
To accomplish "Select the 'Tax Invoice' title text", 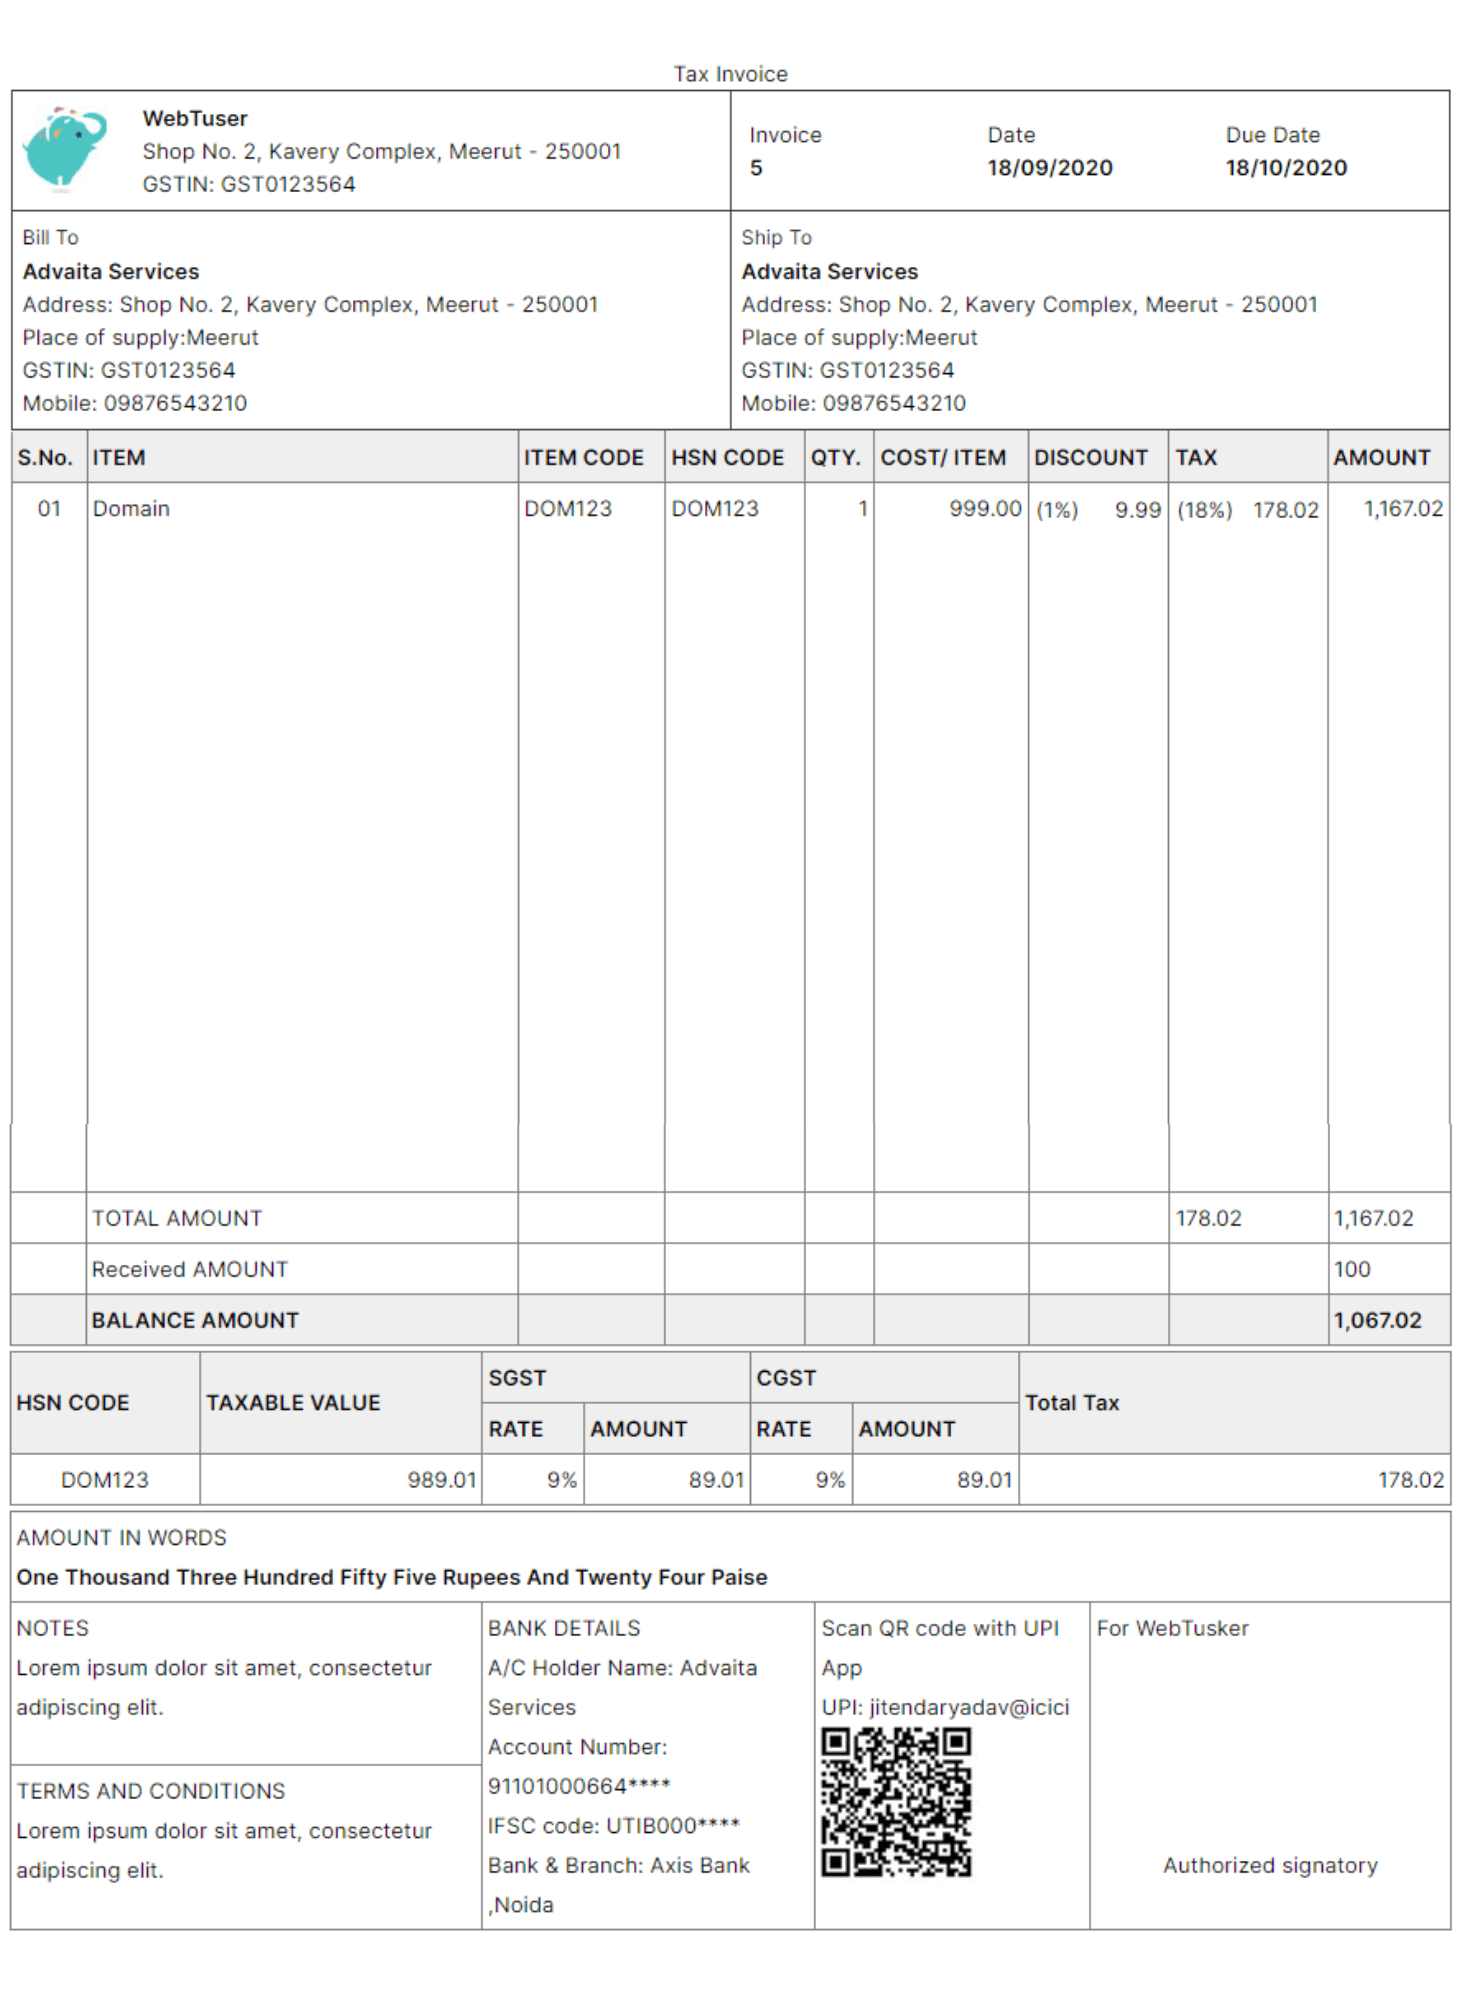I will coord(731,74).
